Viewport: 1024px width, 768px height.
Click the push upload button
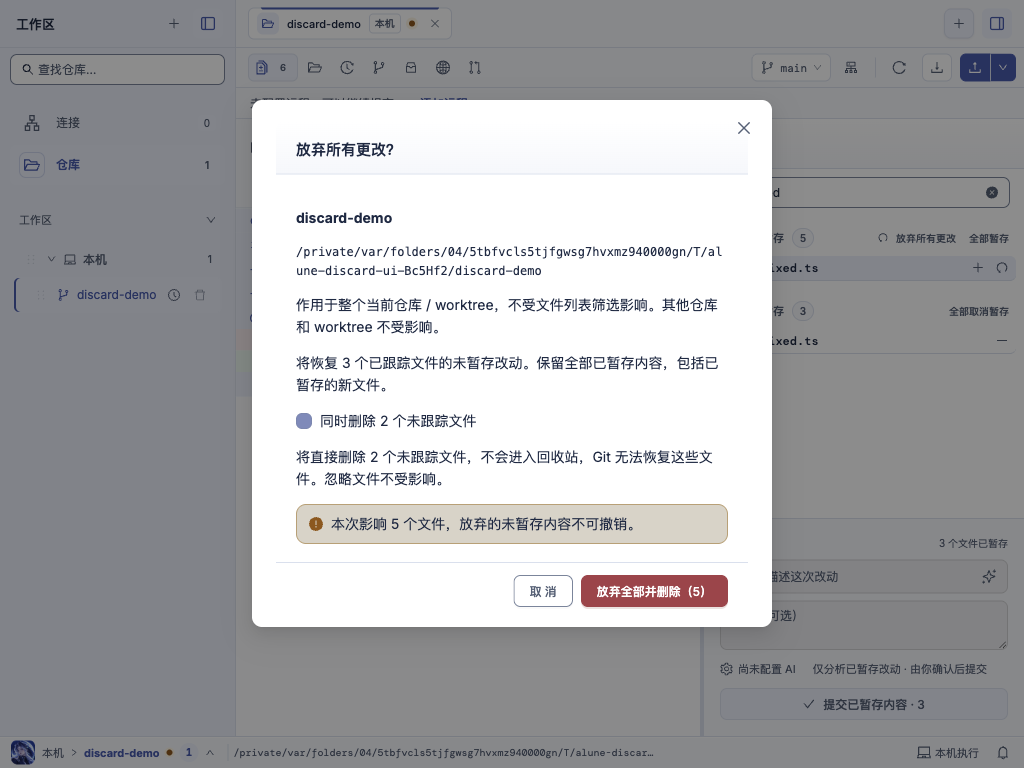[x=975, y=67]
